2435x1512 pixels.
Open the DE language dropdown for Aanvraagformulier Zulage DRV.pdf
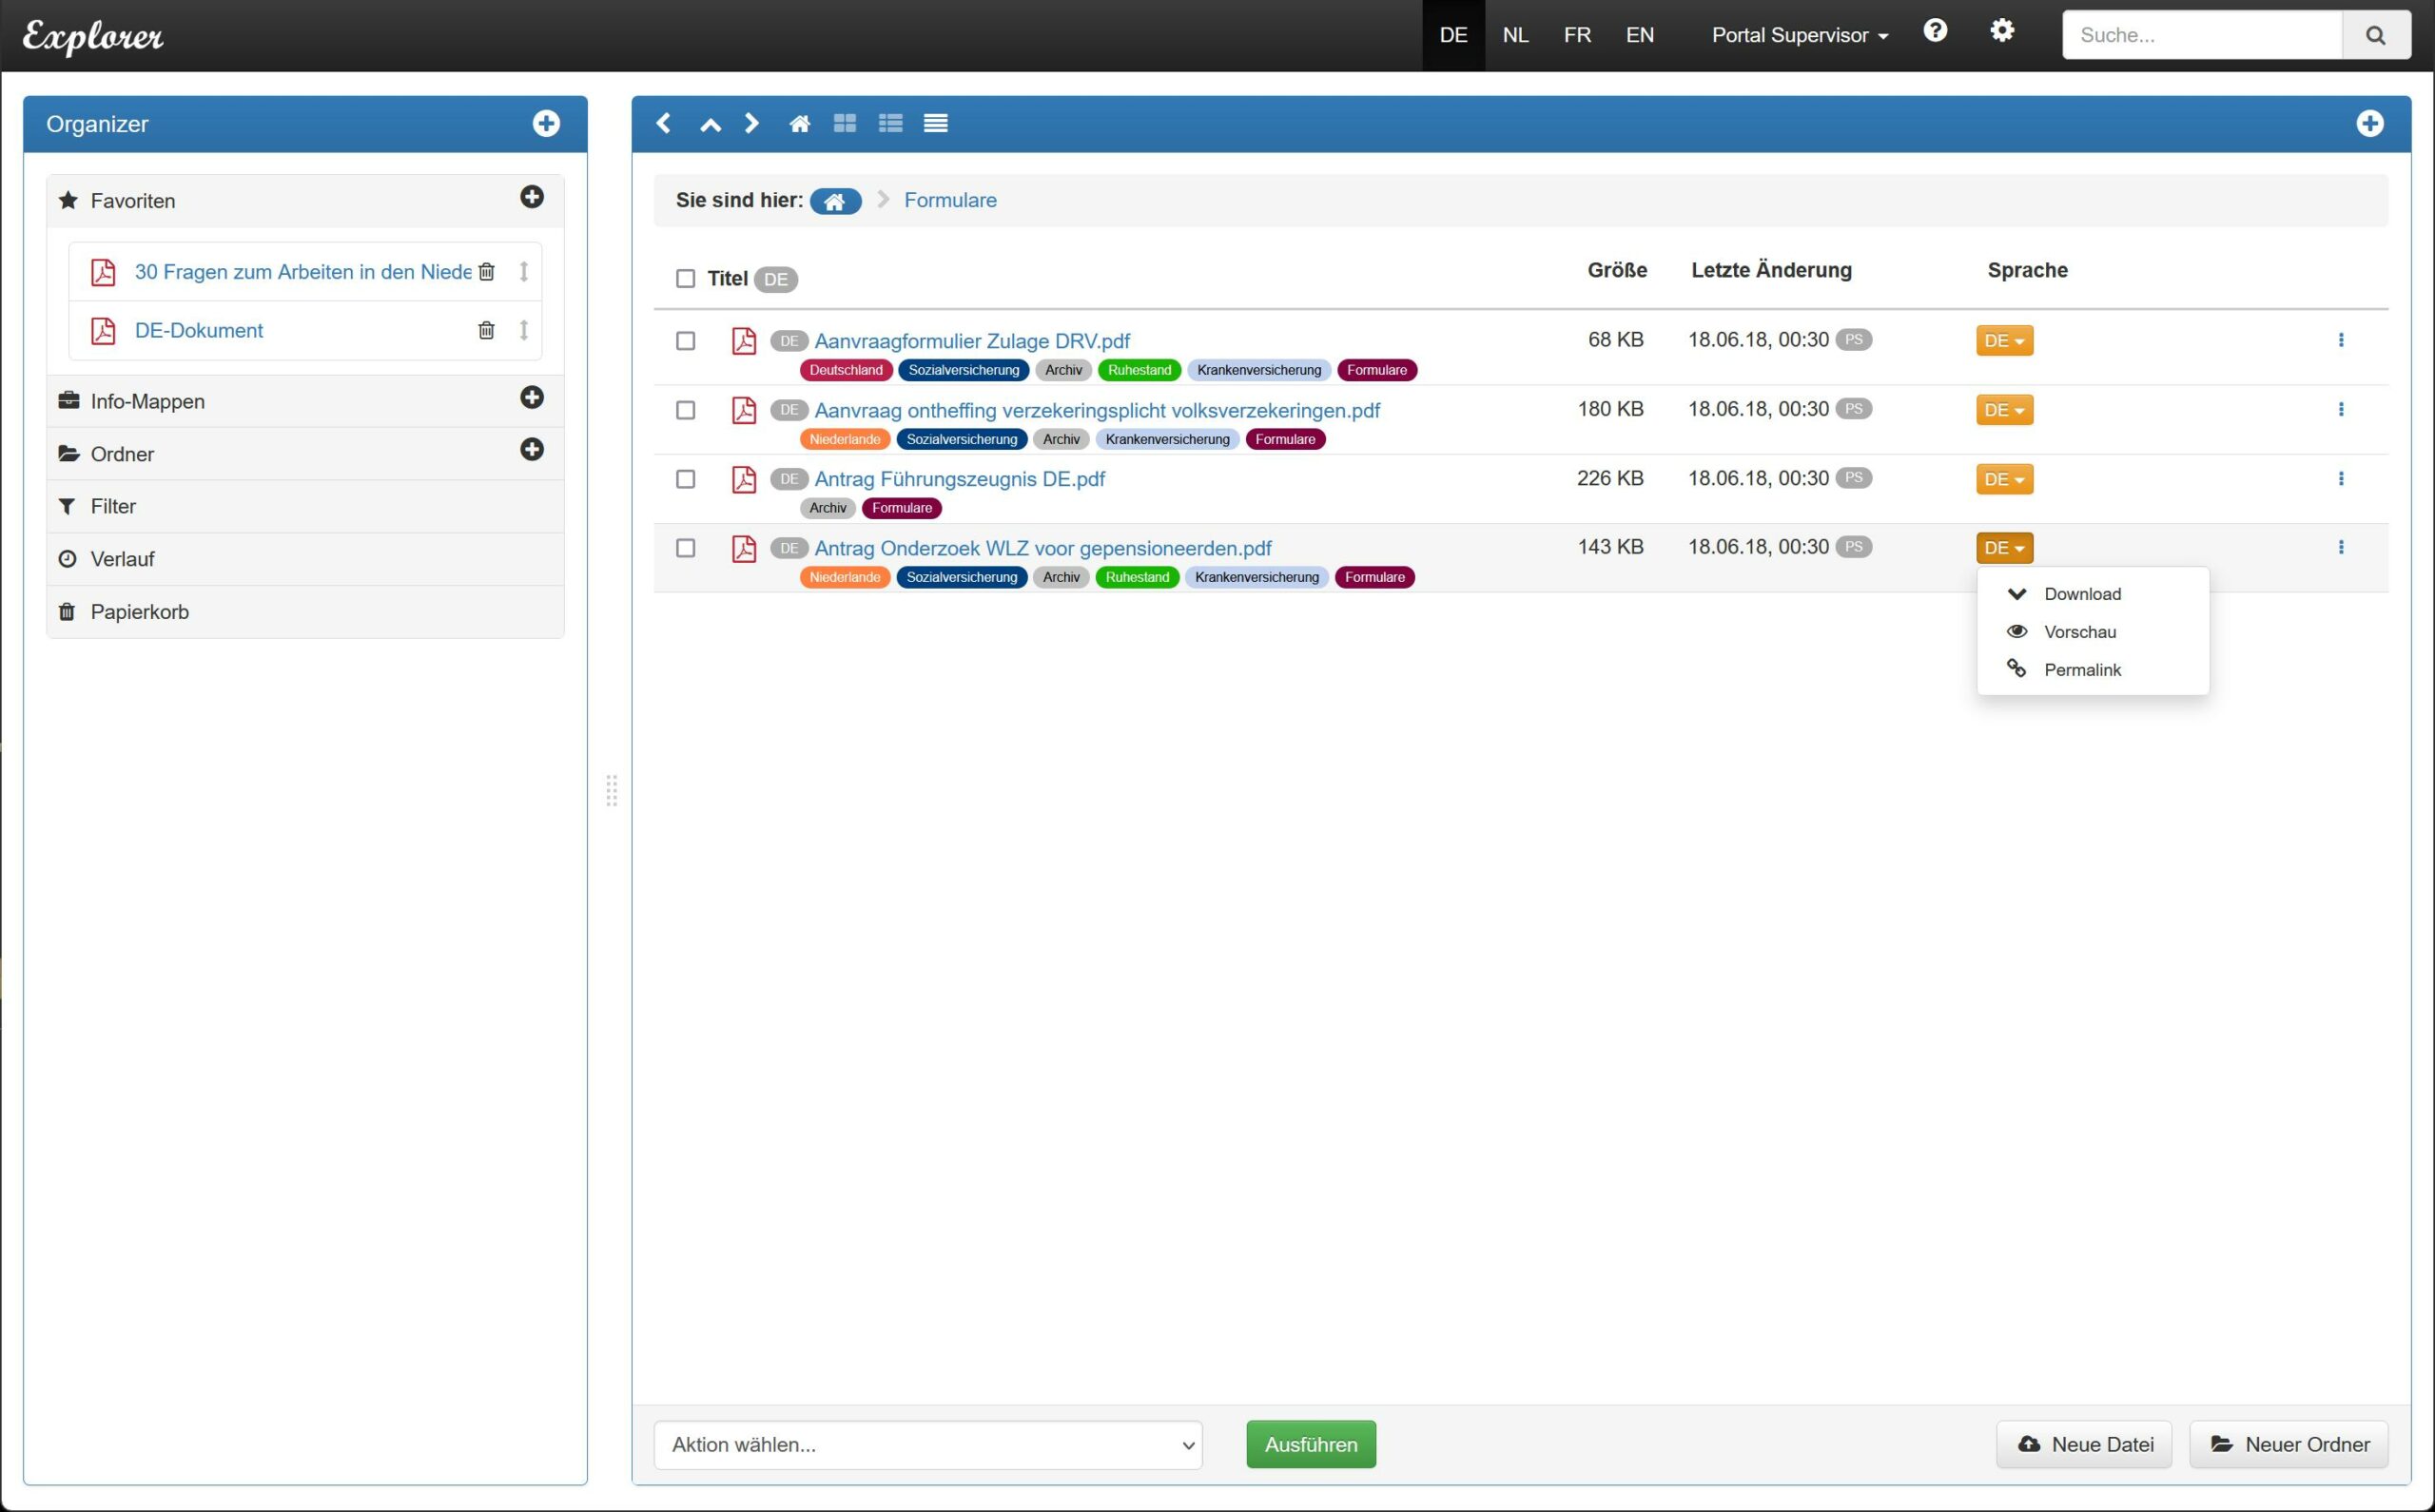(2004, 341)
